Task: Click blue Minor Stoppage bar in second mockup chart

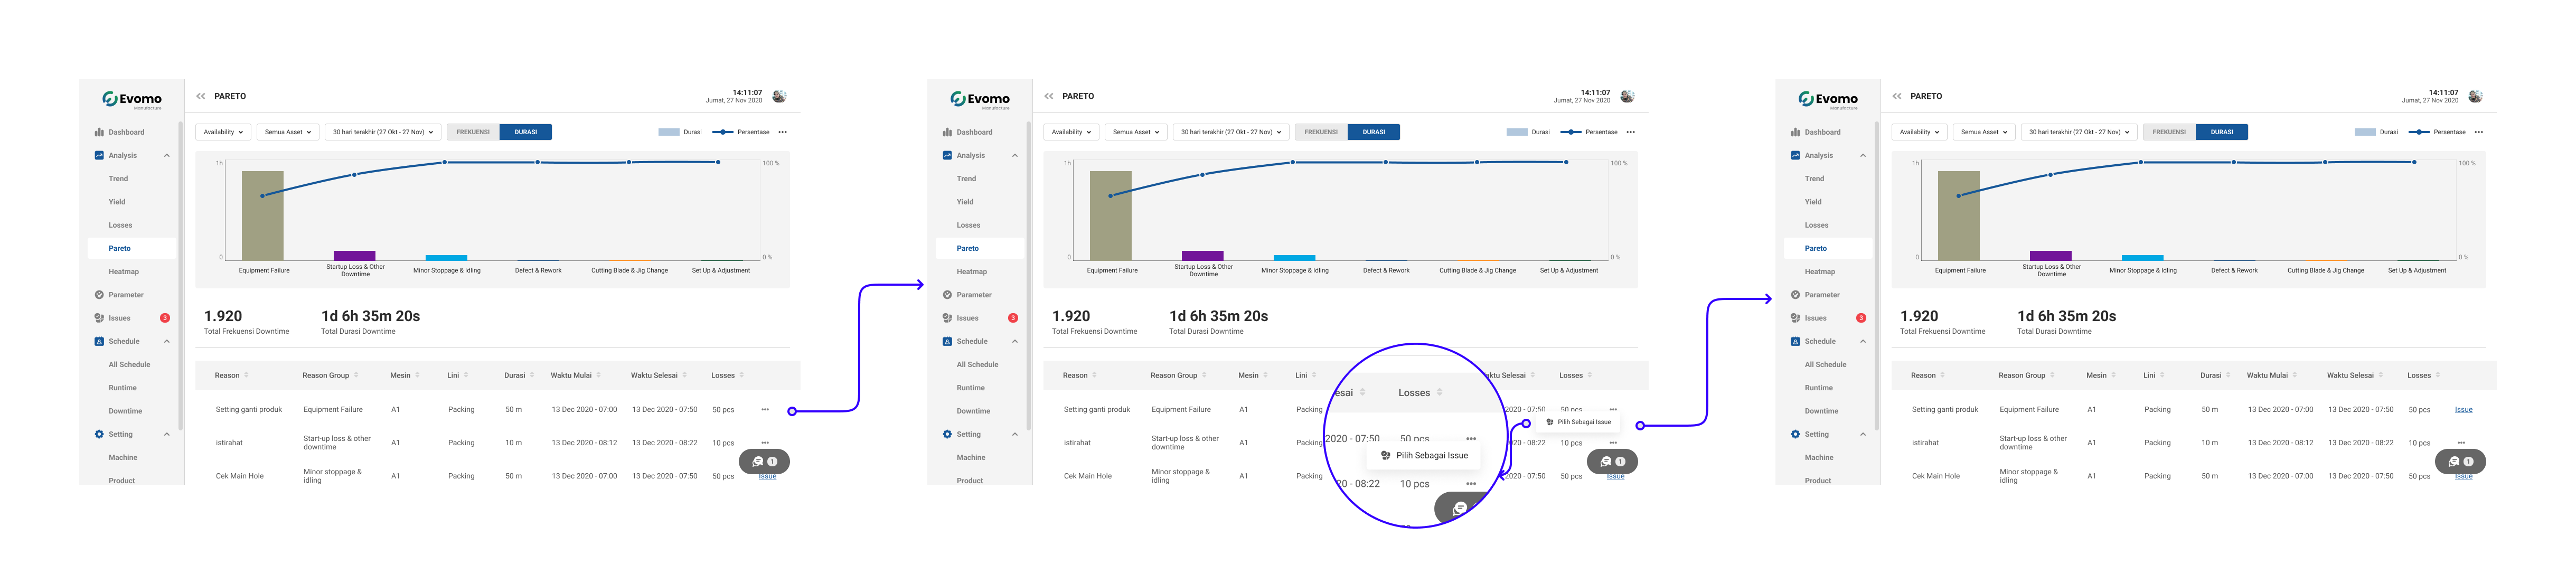Action: 1294,257
